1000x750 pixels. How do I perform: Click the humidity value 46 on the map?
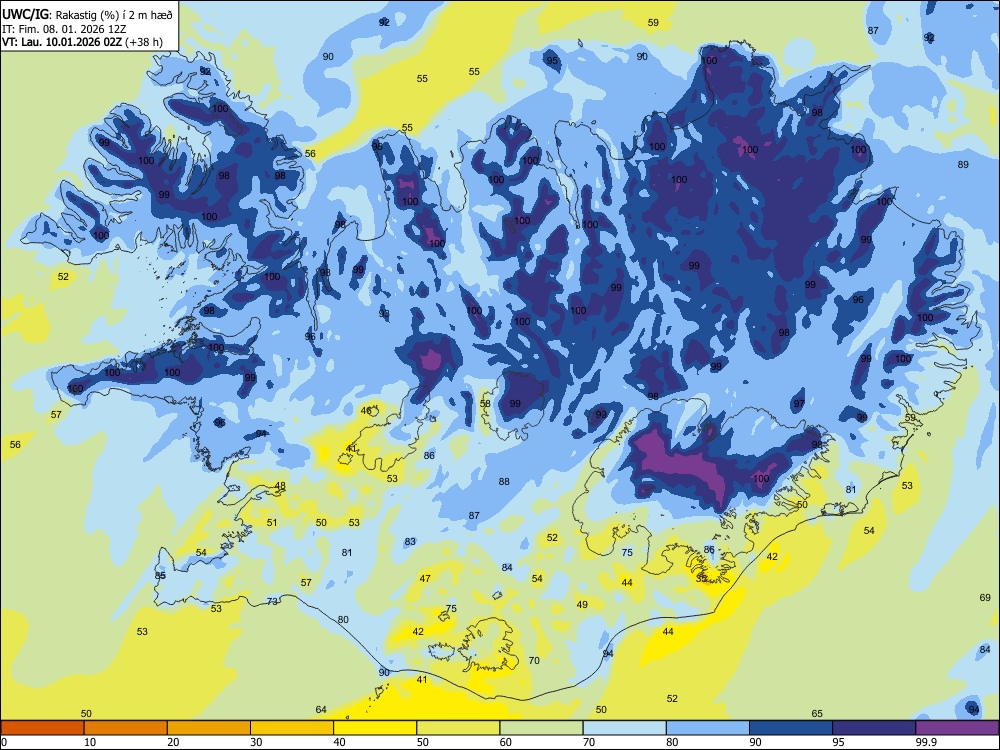(366, 411)
